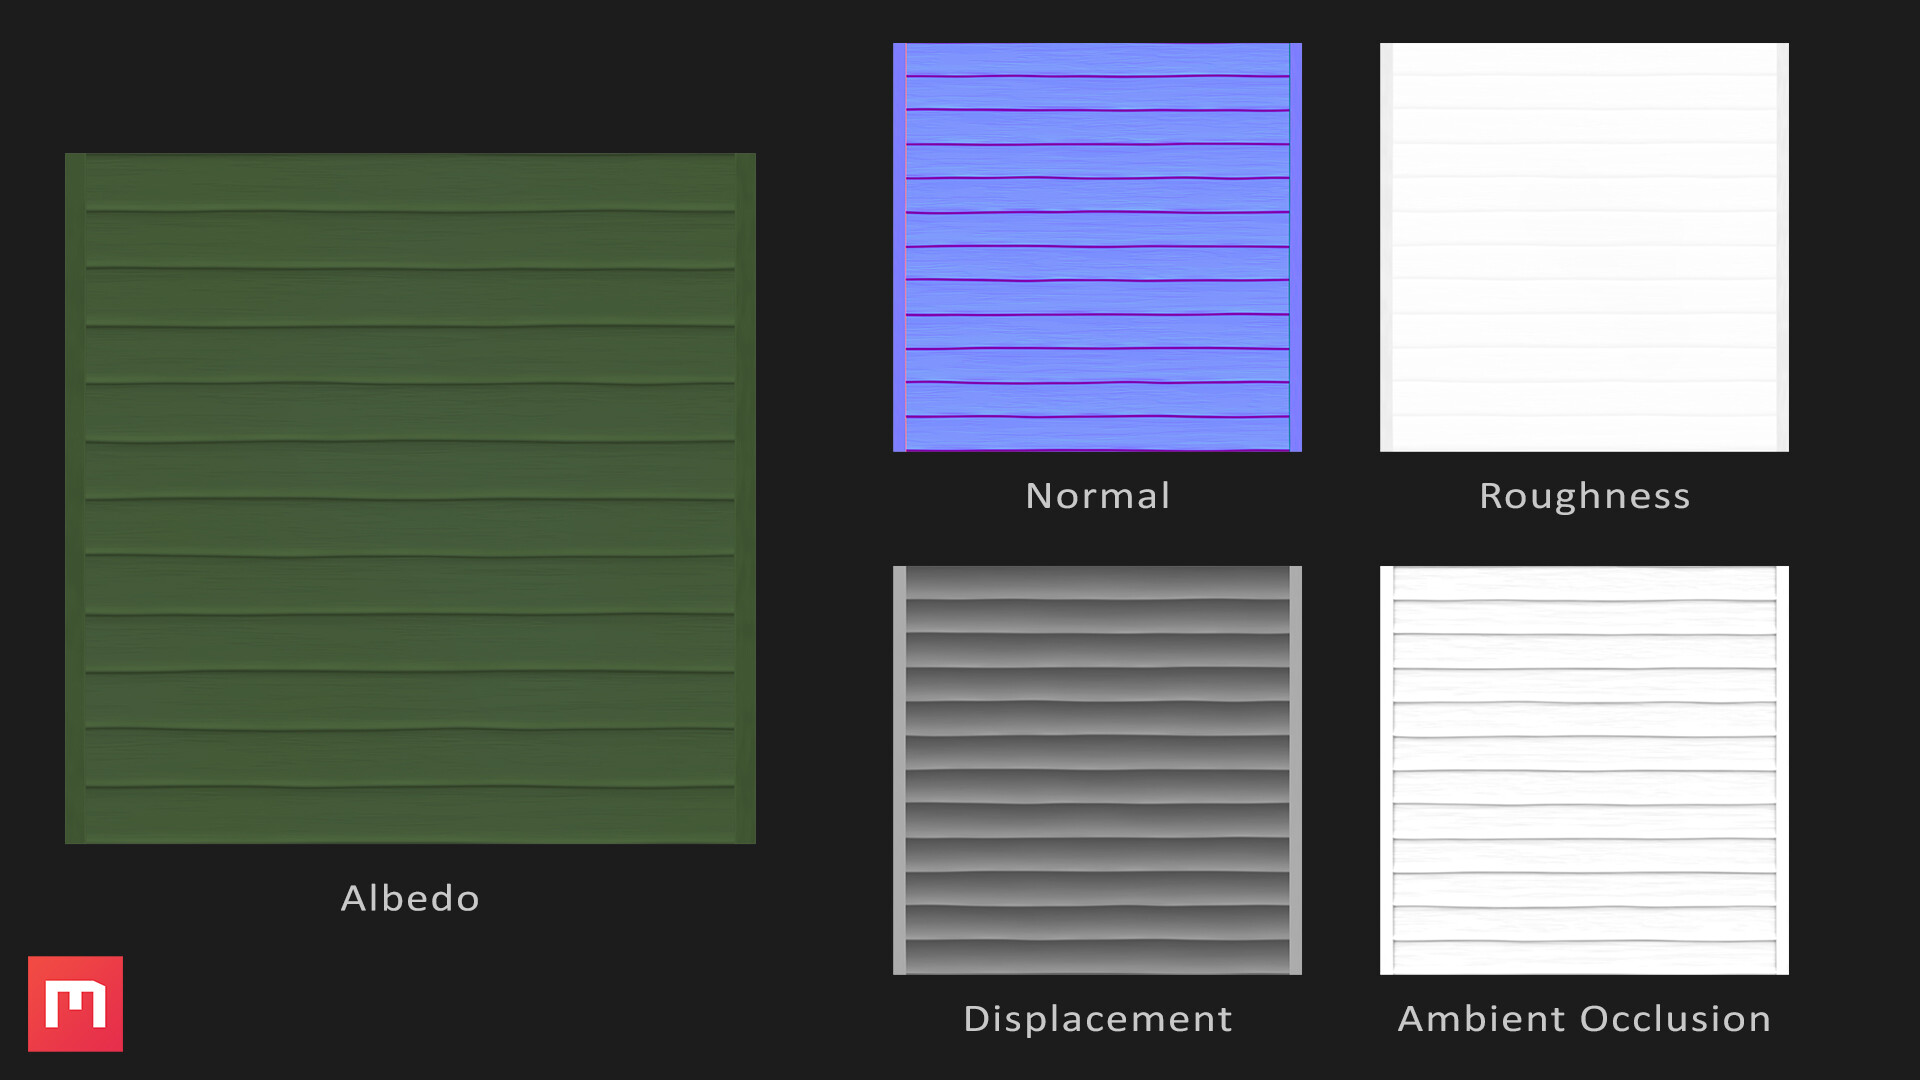Click the Ambient Occlusion label
Image resolution: width=1920 pixels, height=1080 pixels.
[1584, 1019]
